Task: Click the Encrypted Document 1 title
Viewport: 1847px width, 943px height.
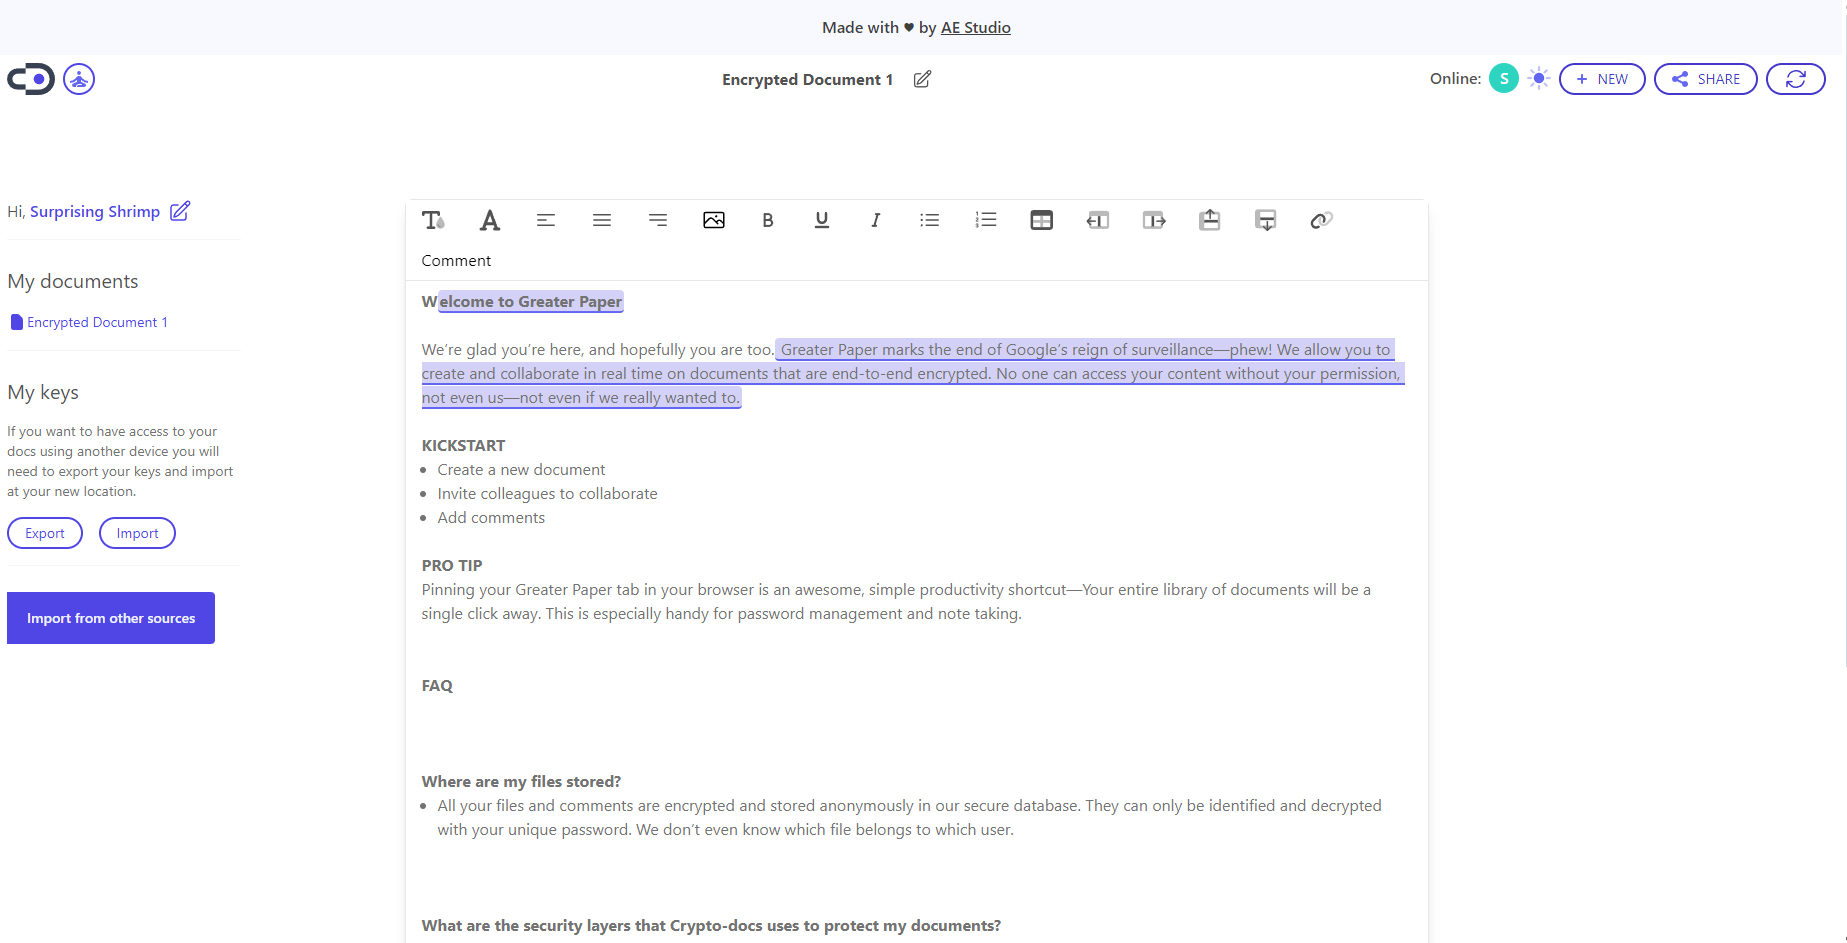Action: [808, 80]
